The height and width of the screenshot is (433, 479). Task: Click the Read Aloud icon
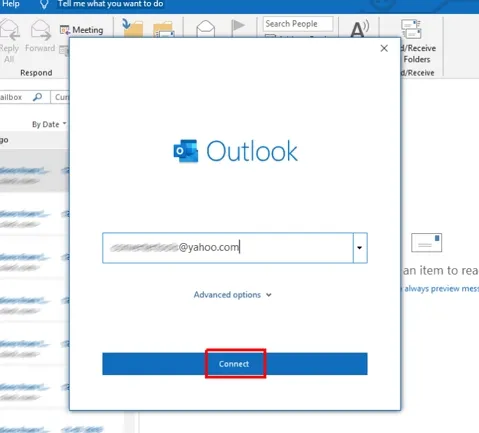pos(360,29)
